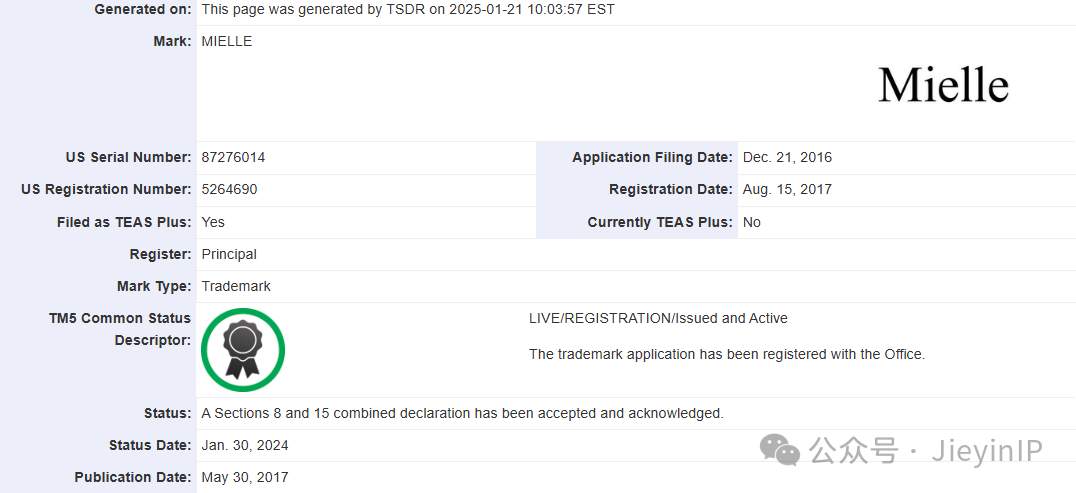Click the Register value Principal
This screenshot has width=1076, height=493.
coord(229,254)
